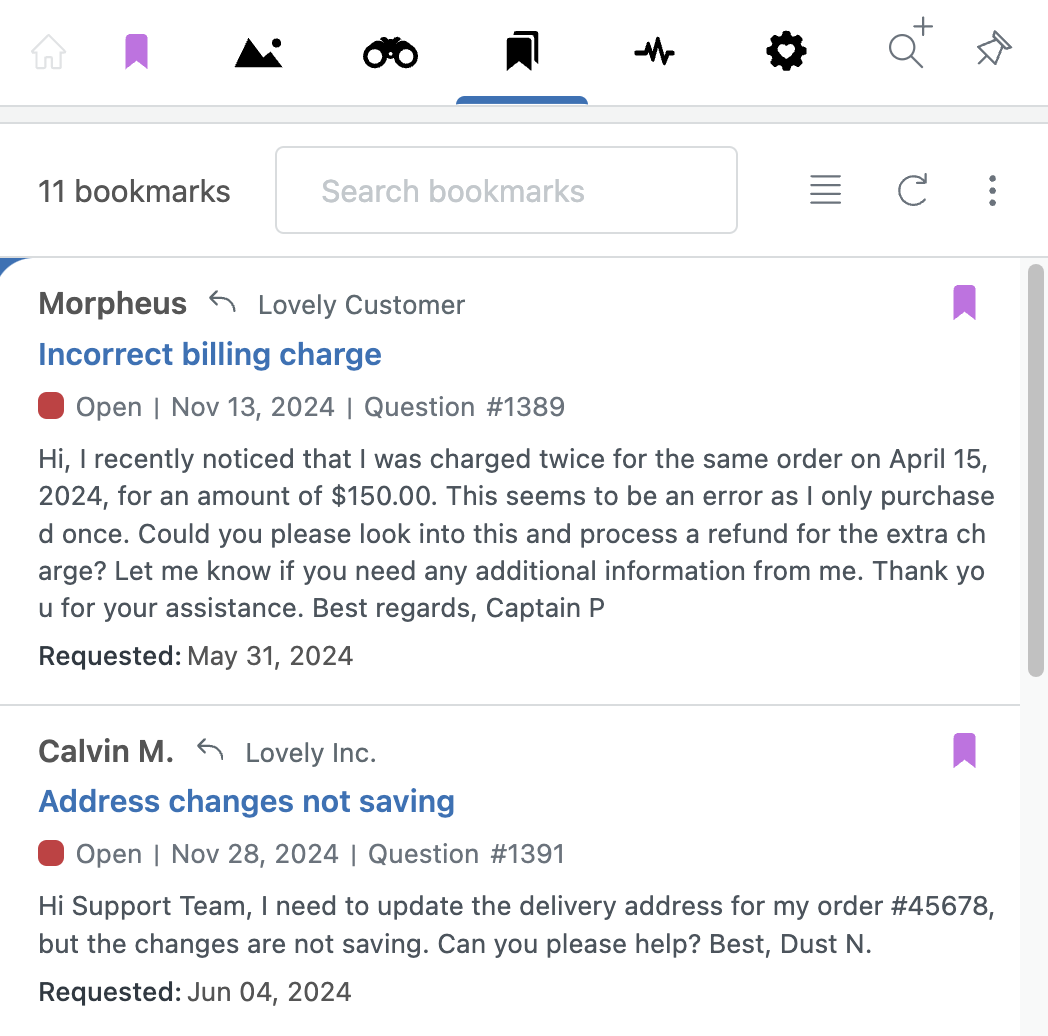Image resolution: width=1048 pixels, height=1036 pixels.
Task: Remove bookmark on Morpheus ticket
Action: 964,302
